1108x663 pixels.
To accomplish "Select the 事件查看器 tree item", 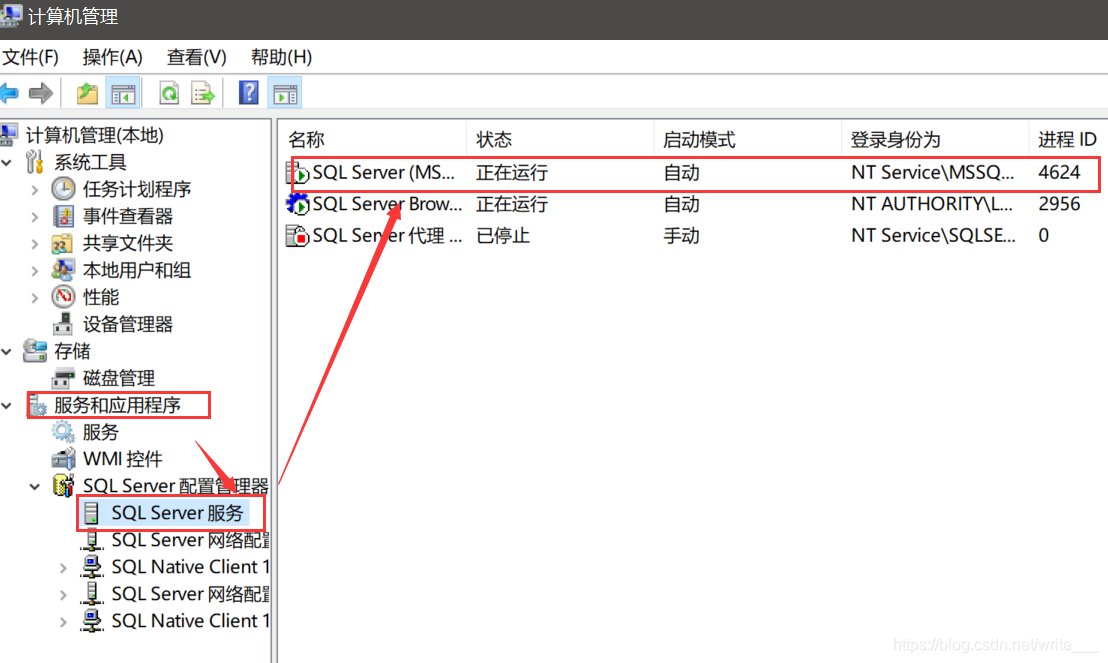I will coord(128,216).
